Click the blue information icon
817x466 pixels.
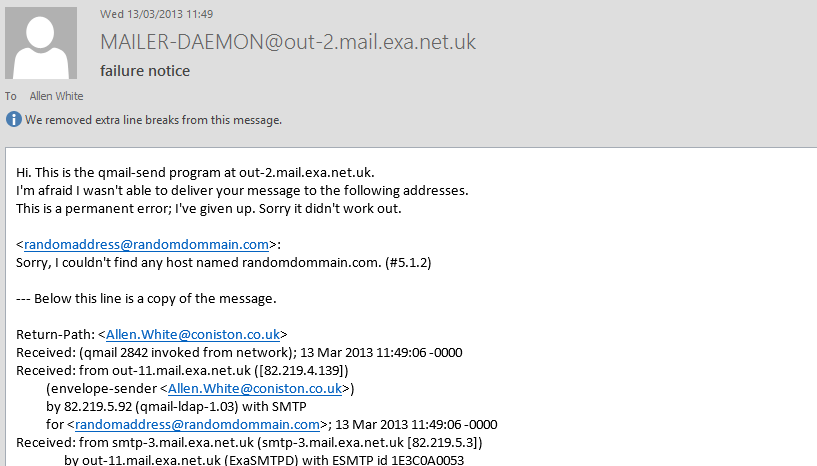14,120
